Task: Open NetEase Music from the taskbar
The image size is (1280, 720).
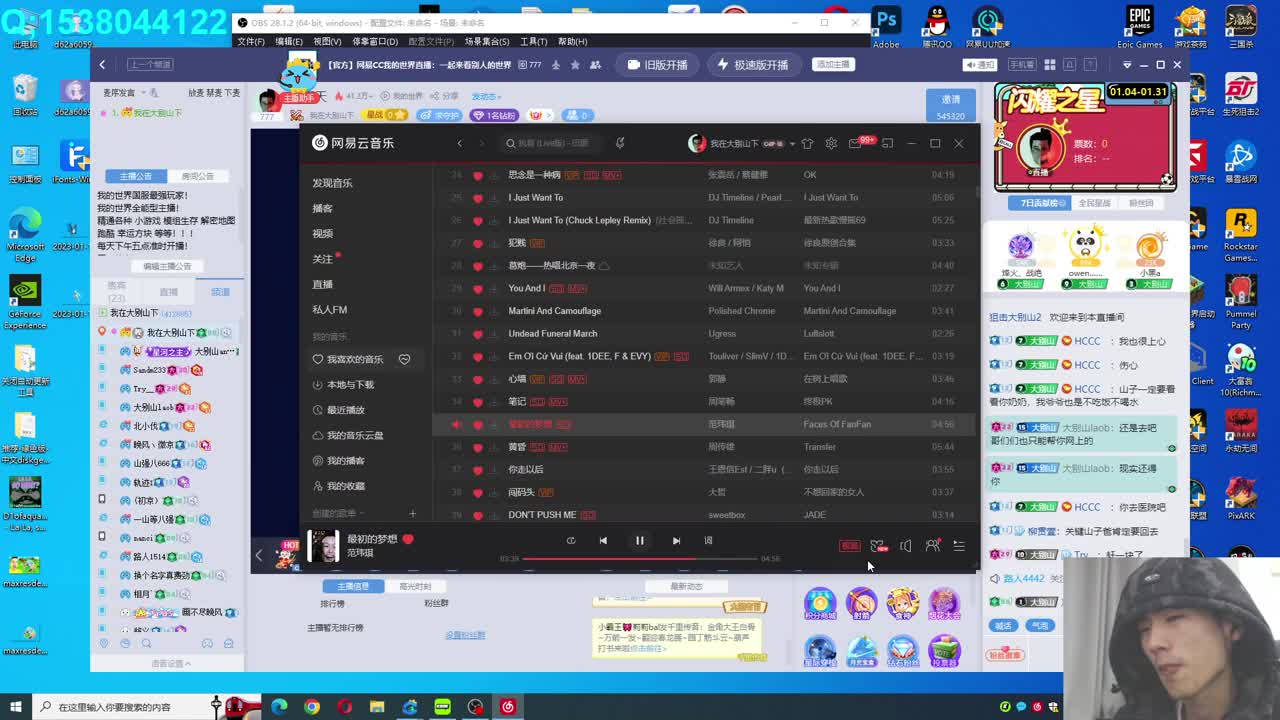Action: (508, 707)
